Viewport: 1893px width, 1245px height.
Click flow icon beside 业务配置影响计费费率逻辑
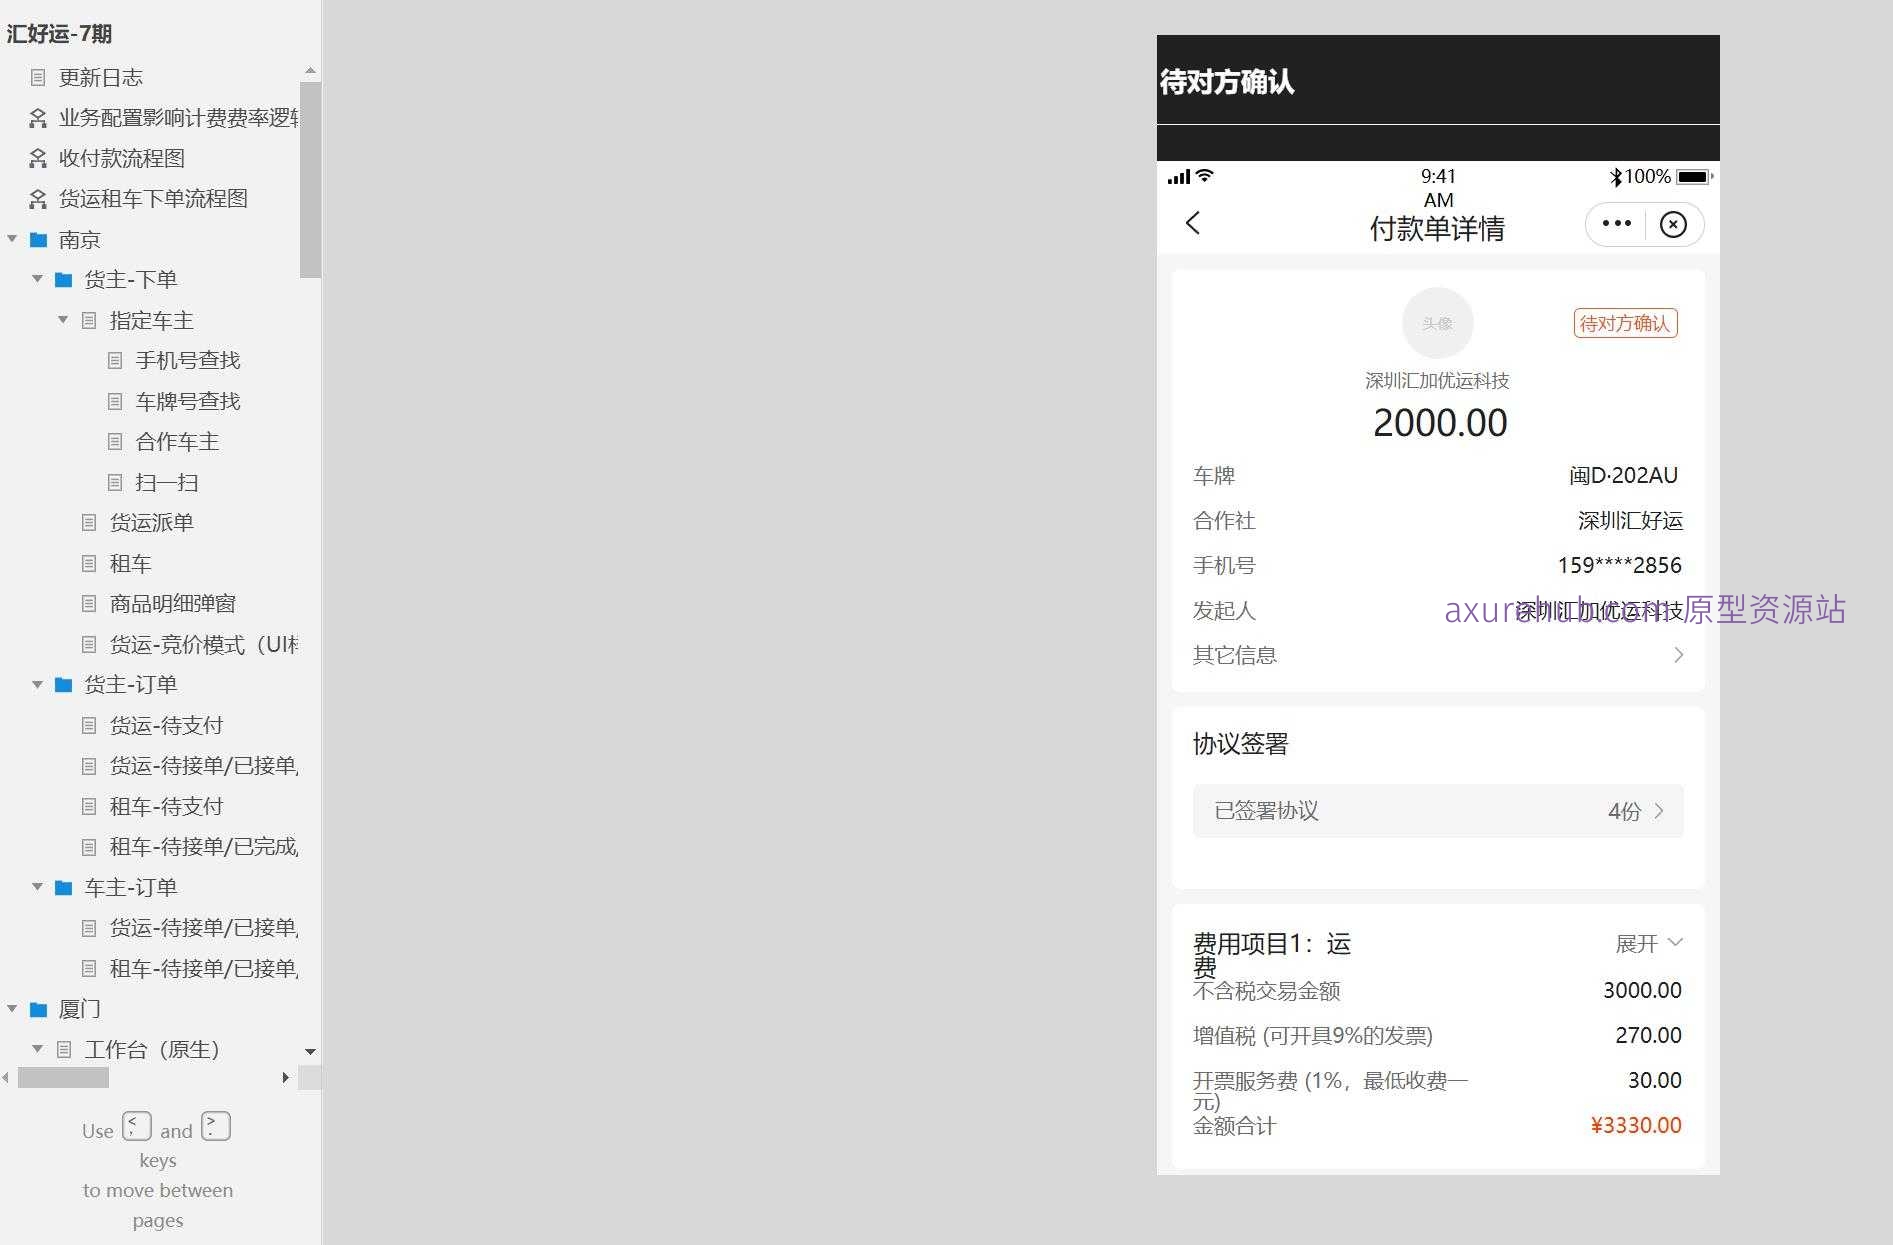pos(38,118)
